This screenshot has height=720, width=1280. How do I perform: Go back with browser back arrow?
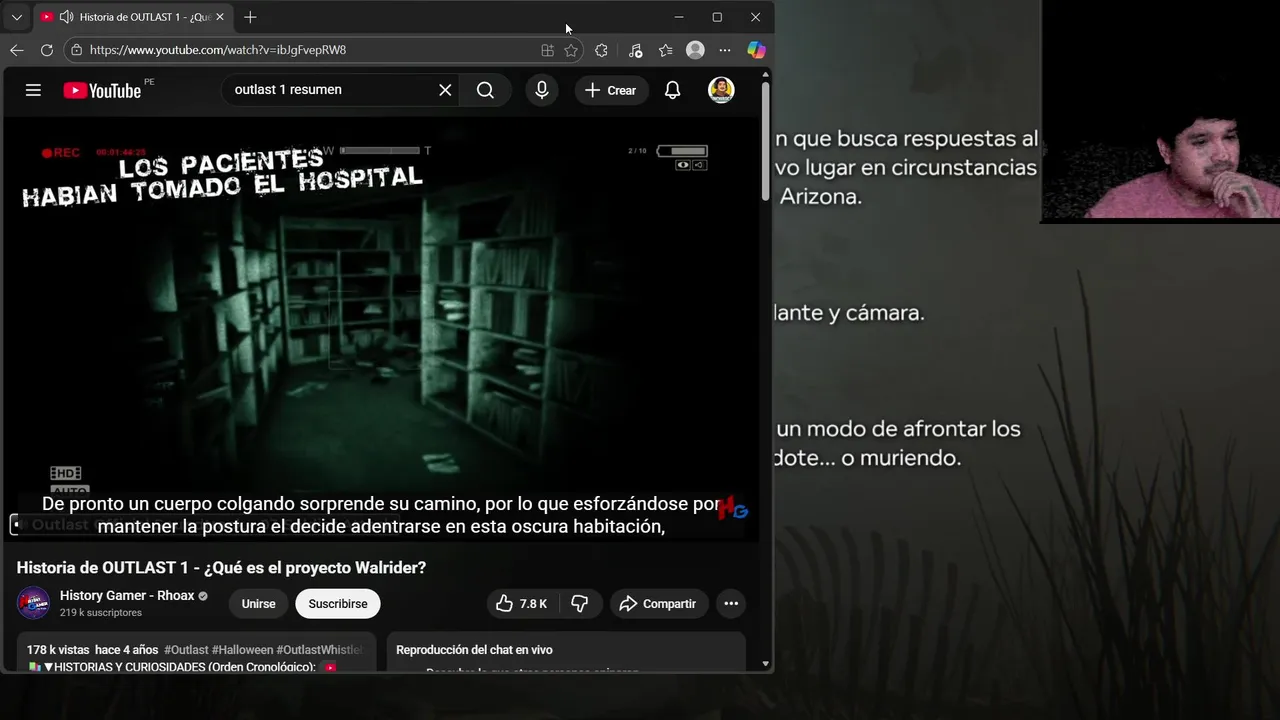(17, 50)
